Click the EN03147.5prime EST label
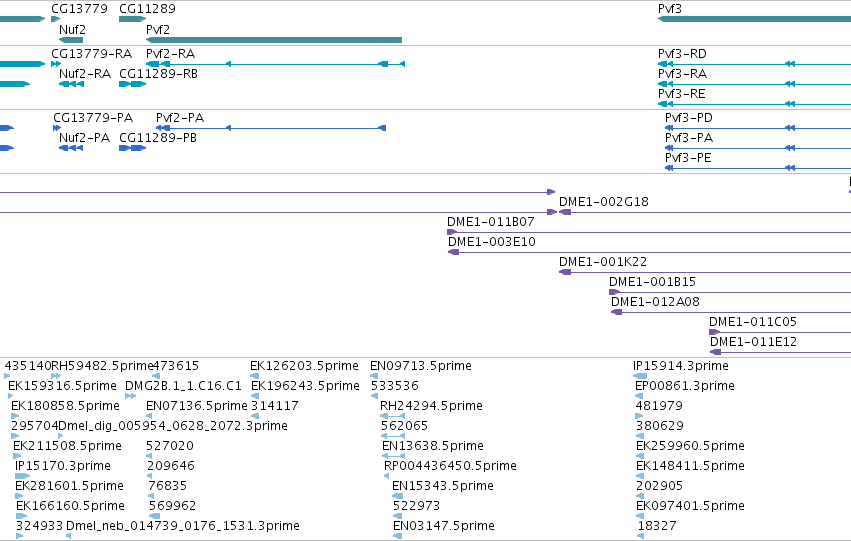851x541 pixels. (x=444, y=527)
